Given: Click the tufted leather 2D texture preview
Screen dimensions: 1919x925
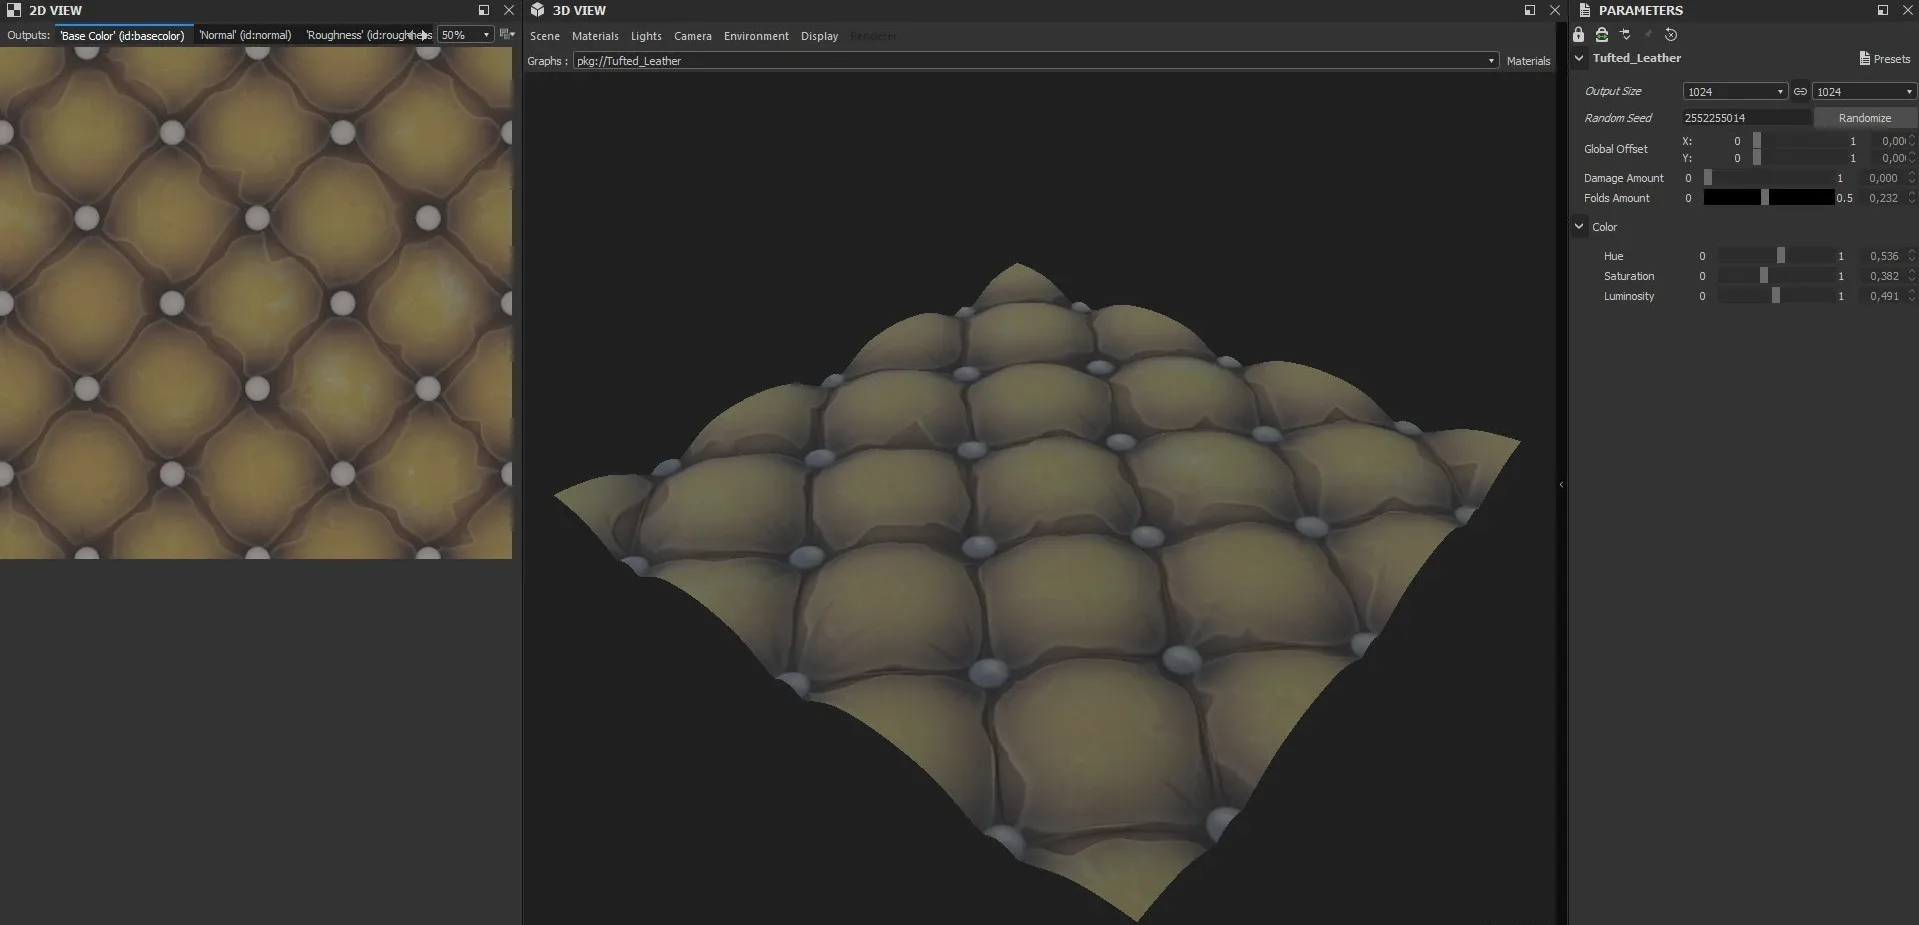Looking at the screenshot, I should 256,302.
